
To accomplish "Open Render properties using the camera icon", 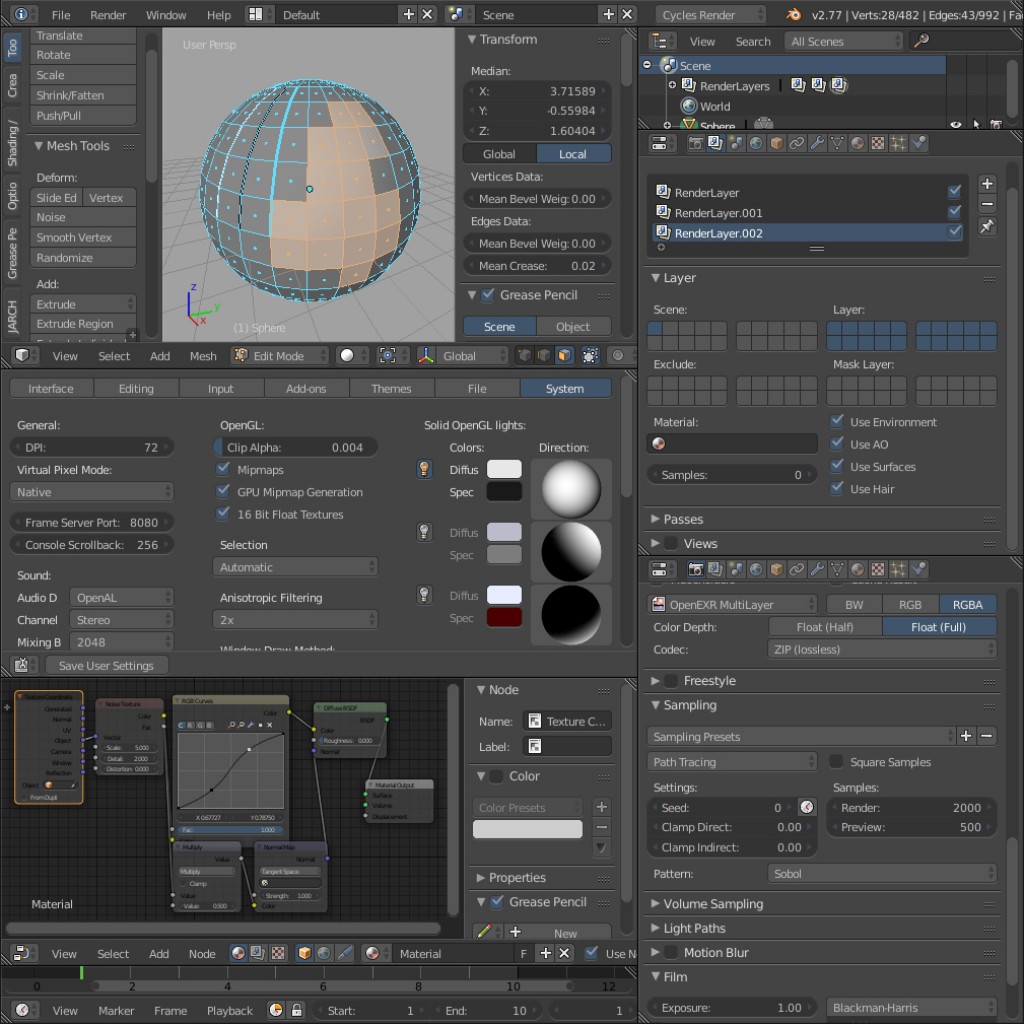I will (x=696, y=143).
